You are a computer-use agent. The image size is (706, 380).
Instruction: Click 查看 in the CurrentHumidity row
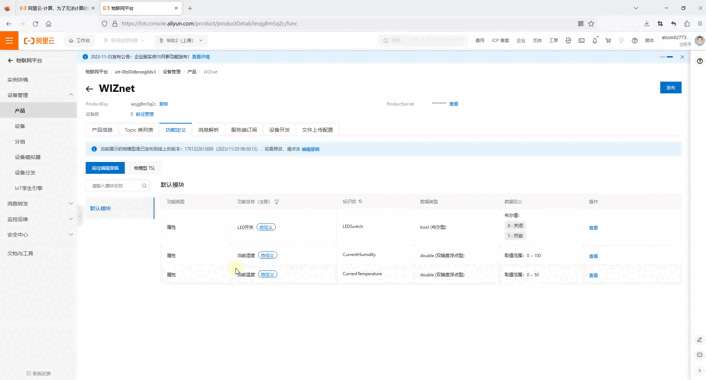593,256
